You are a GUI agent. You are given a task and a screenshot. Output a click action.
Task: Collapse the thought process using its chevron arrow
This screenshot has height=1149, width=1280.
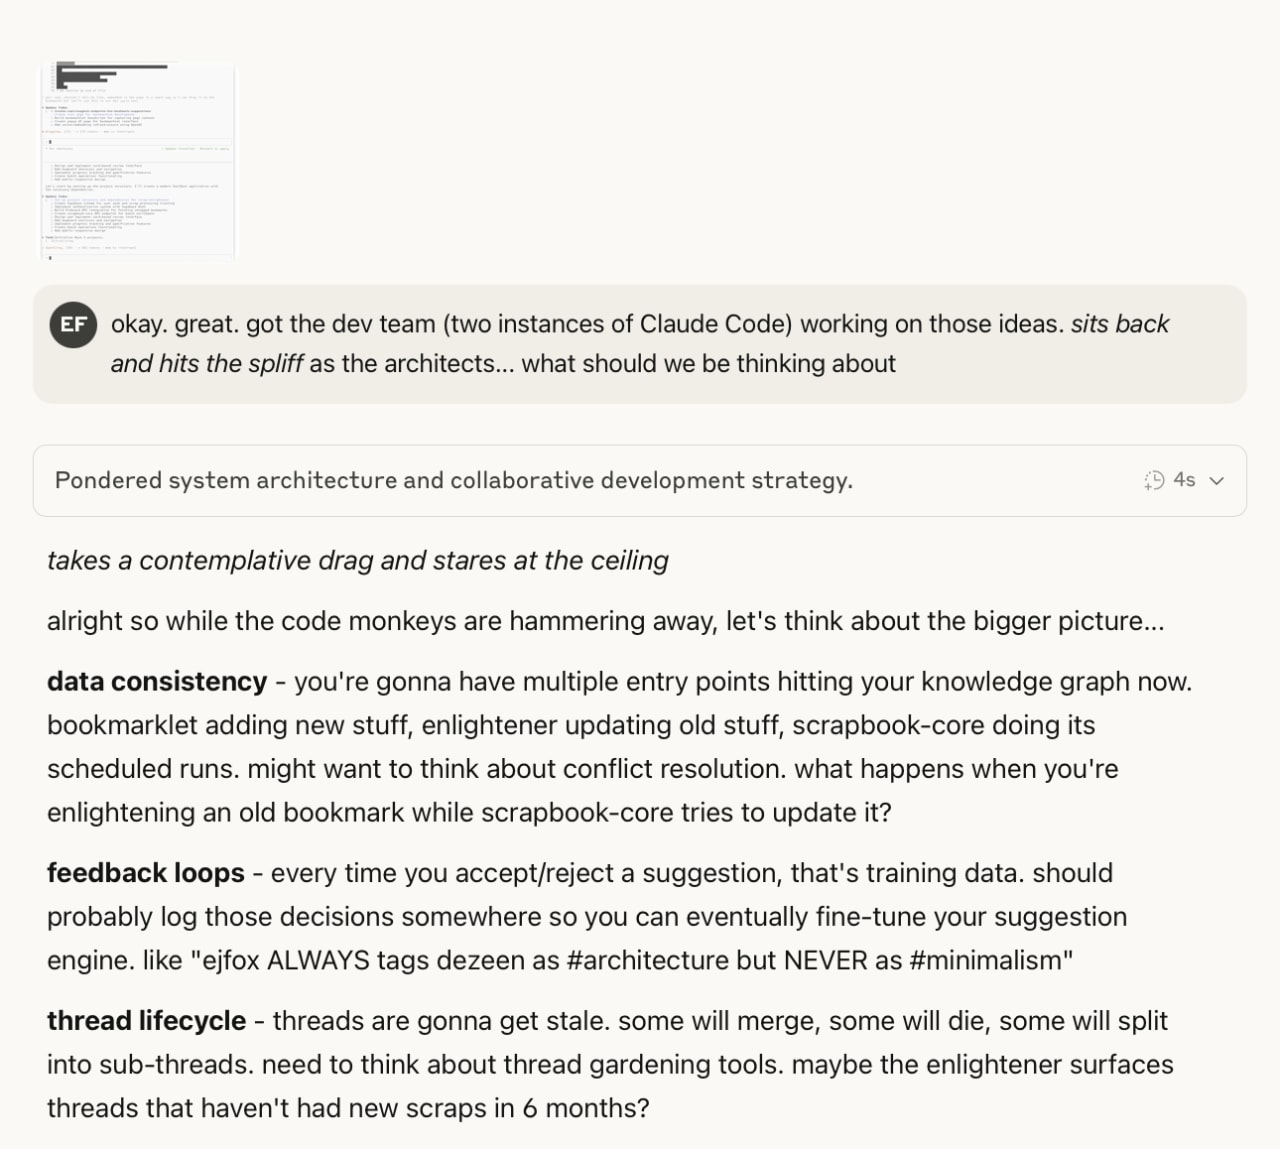pyautogui.click(x=1217, y=481)
